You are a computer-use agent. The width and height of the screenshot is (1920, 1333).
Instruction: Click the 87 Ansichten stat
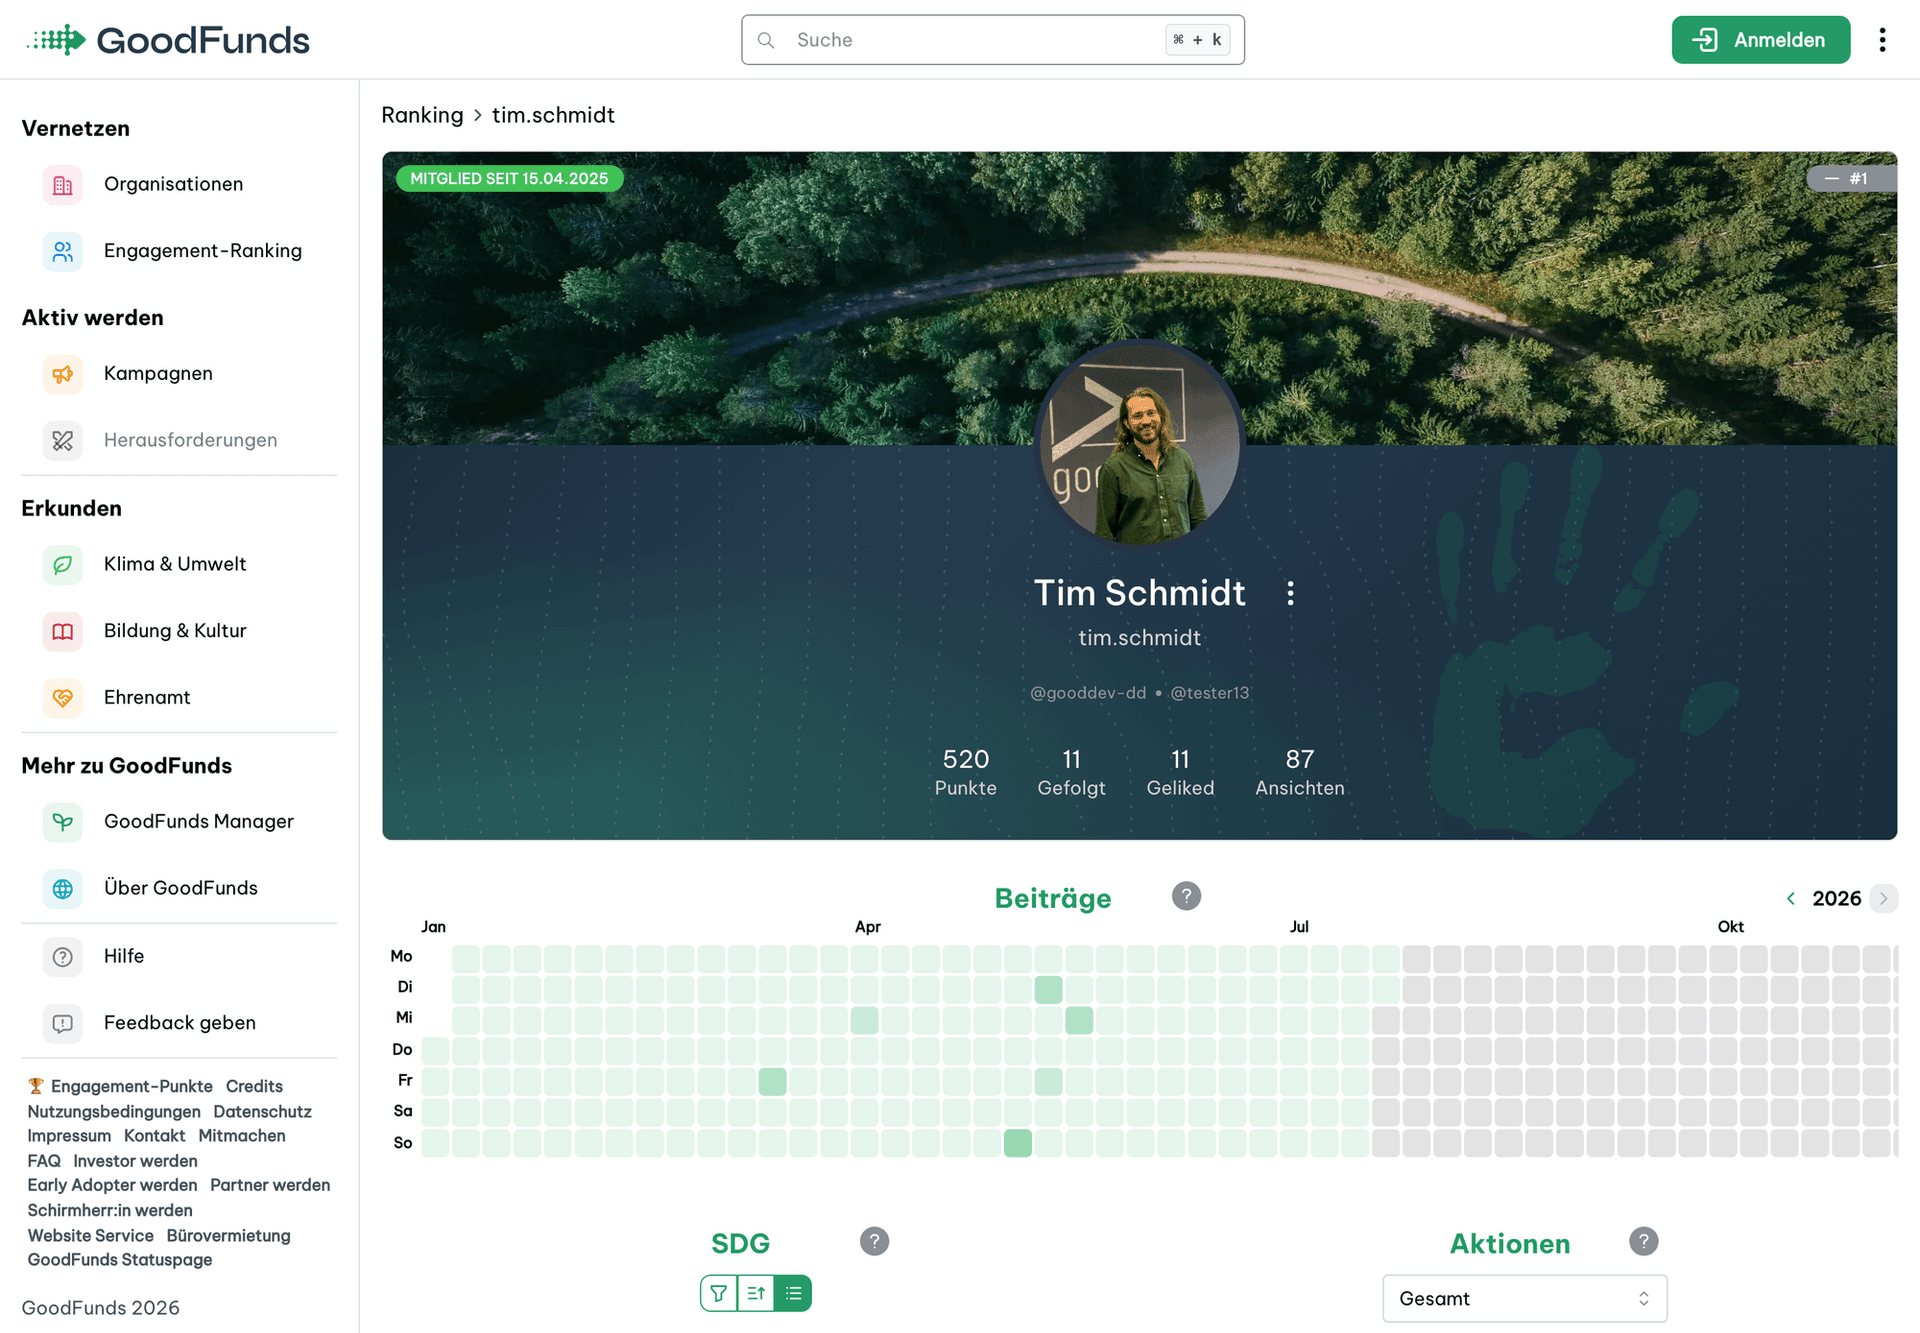1299,772
